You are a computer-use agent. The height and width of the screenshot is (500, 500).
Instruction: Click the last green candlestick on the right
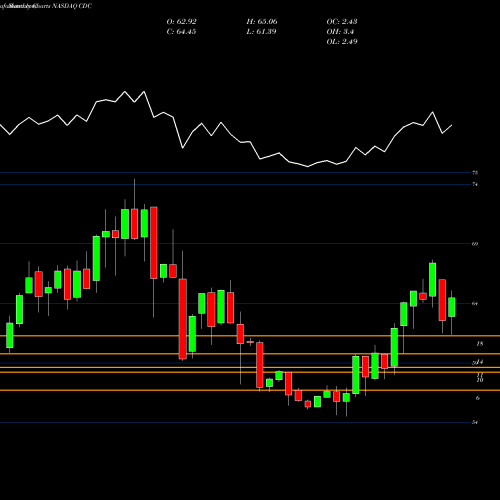click(452, 307)
